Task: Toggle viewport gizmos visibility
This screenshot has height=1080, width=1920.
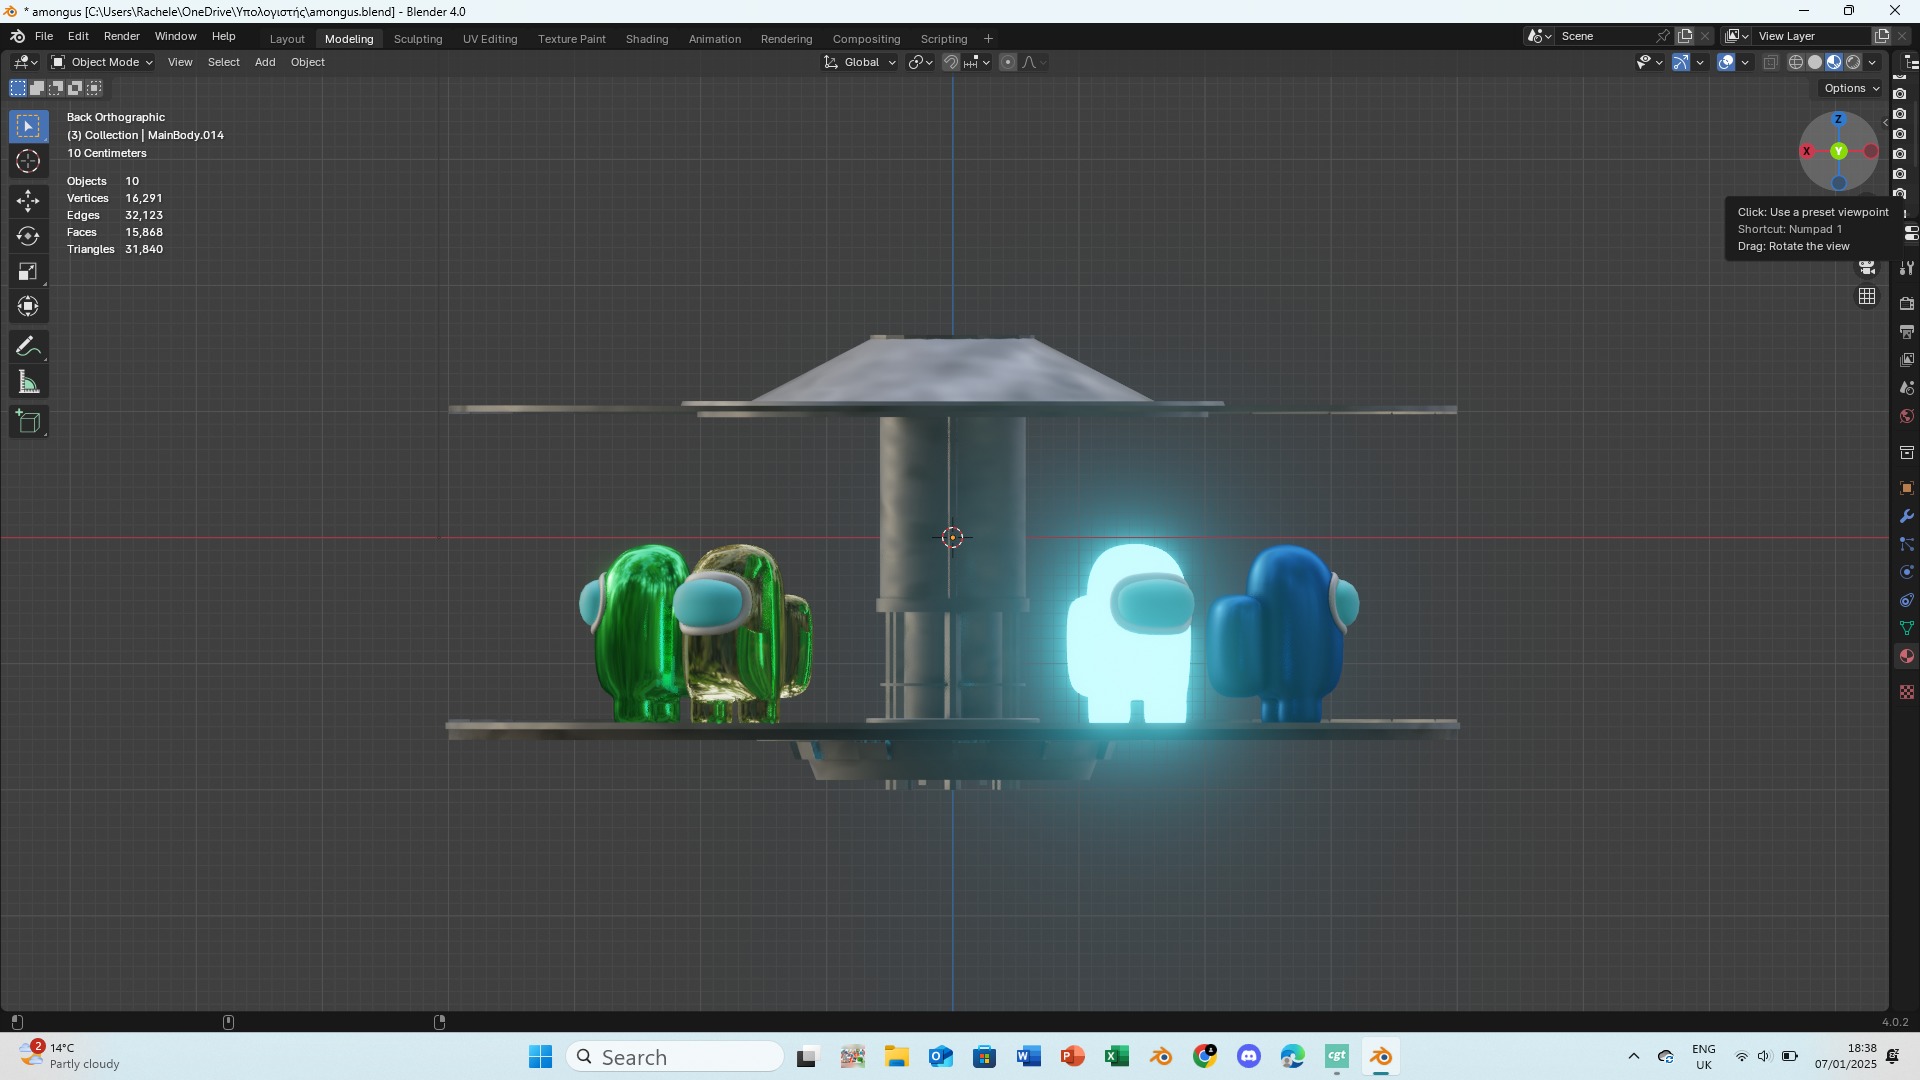Action: coord(1681,62)
